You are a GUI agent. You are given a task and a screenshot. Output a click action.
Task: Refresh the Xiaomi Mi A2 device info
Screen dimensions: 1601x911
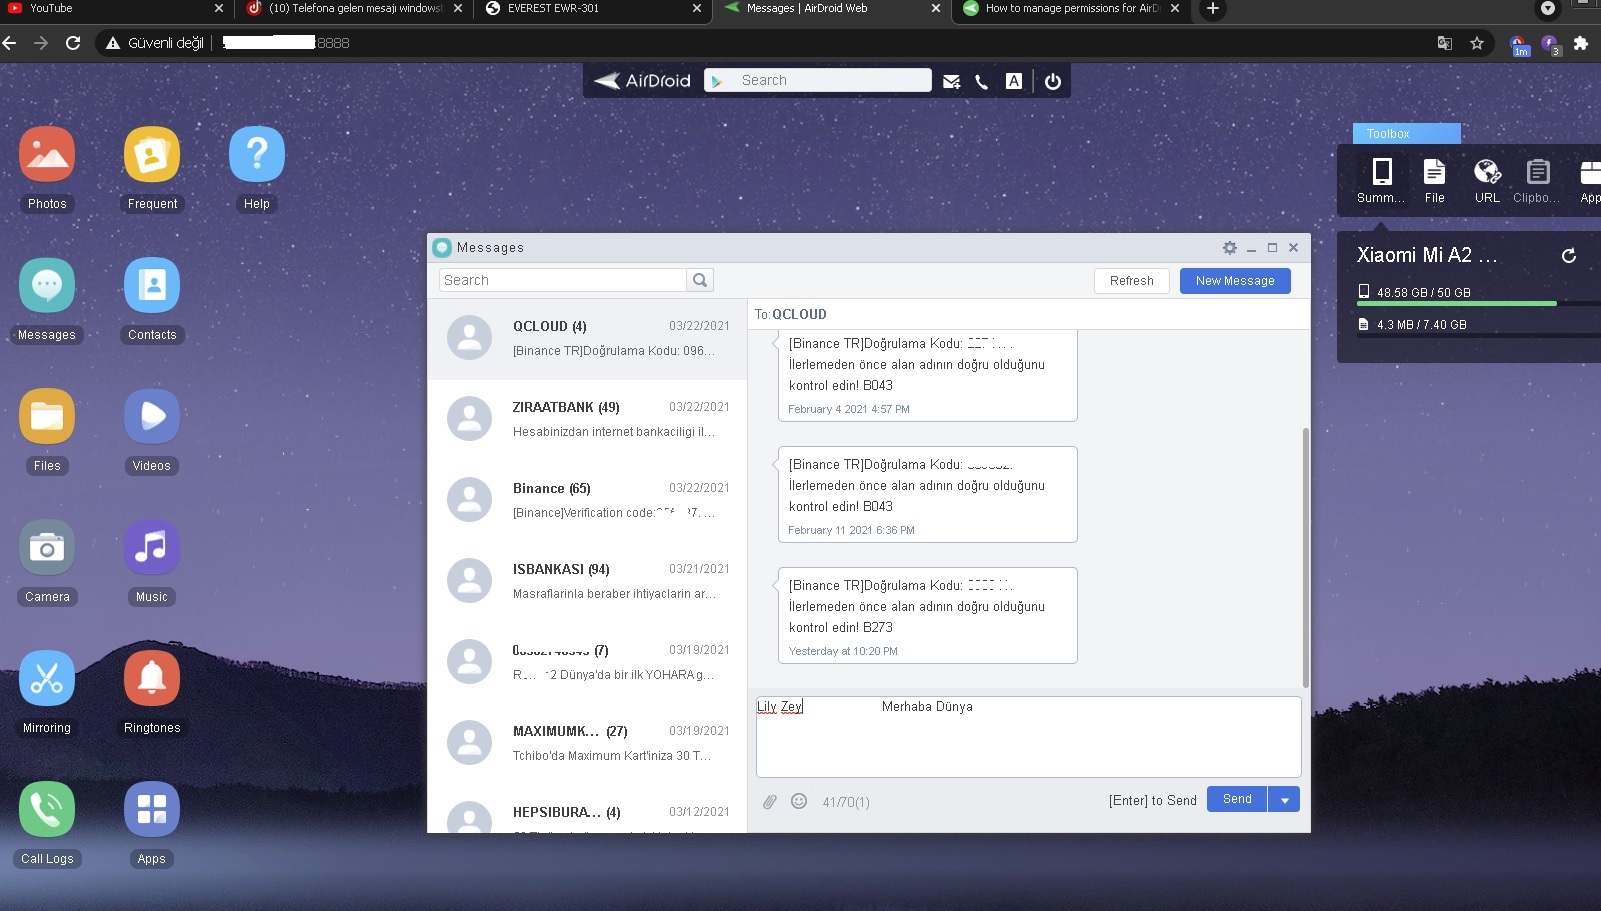1569,256
